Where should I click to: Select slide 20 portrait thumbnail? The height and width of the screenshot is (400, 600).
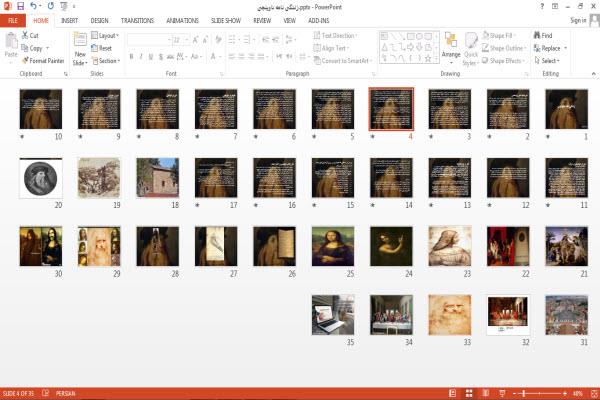pyautogui.click(x=41, y=178)
